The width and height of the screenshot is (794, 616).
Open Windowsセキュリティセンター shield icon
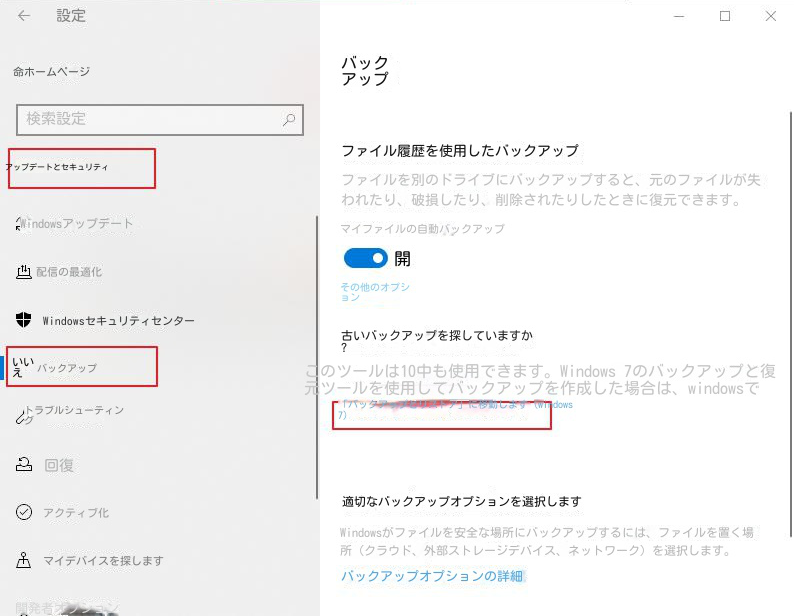(x=25, y=320)
